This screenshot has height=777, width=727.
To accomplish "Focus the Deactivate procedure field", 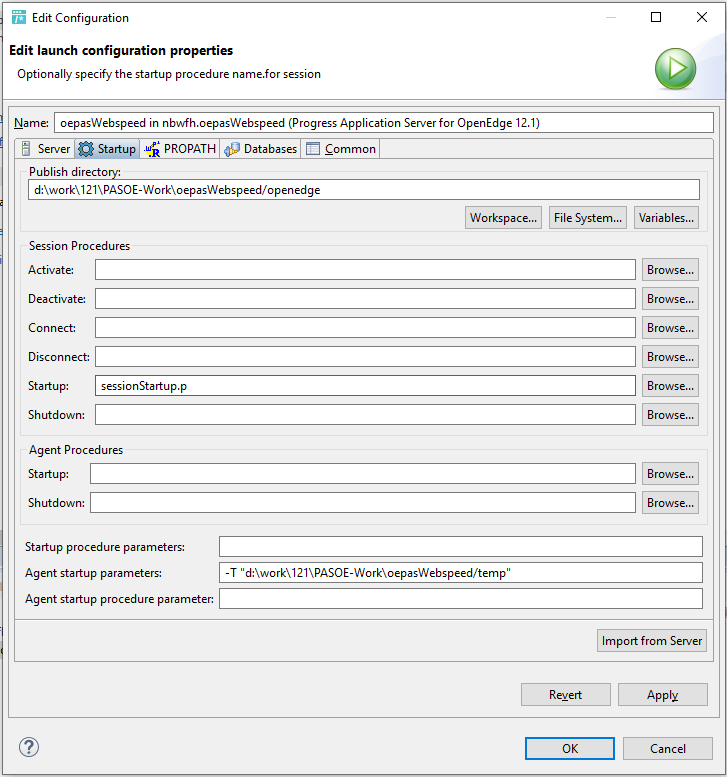I will tap(365, 299).
